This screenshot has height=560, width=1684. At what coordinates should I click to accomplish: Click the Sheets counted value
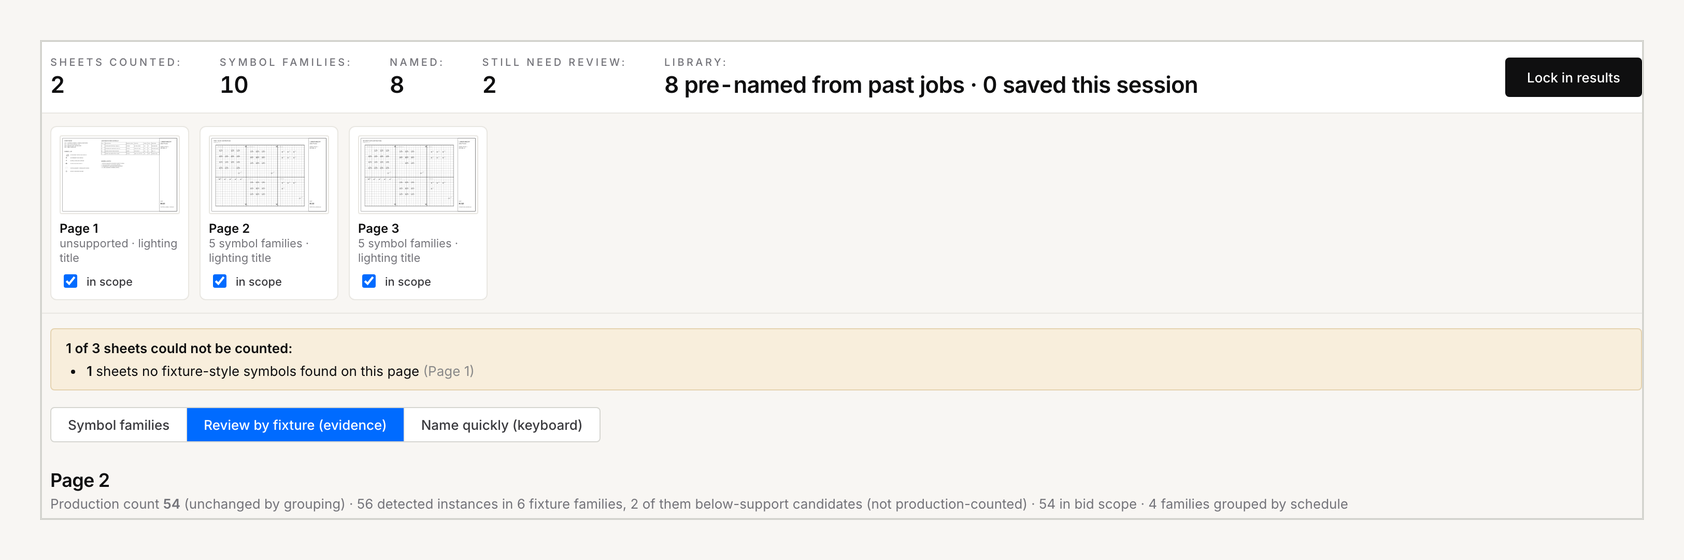(58, 85)
